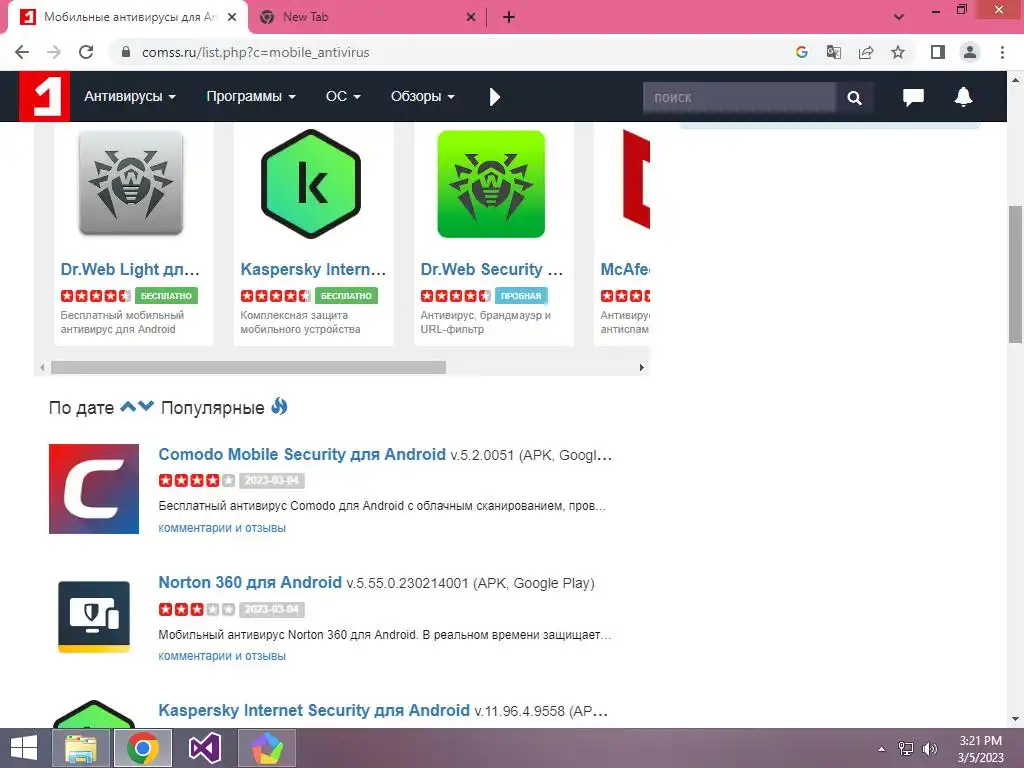
Task: Reload the page with refresh icon
Action: click(86, 52)
